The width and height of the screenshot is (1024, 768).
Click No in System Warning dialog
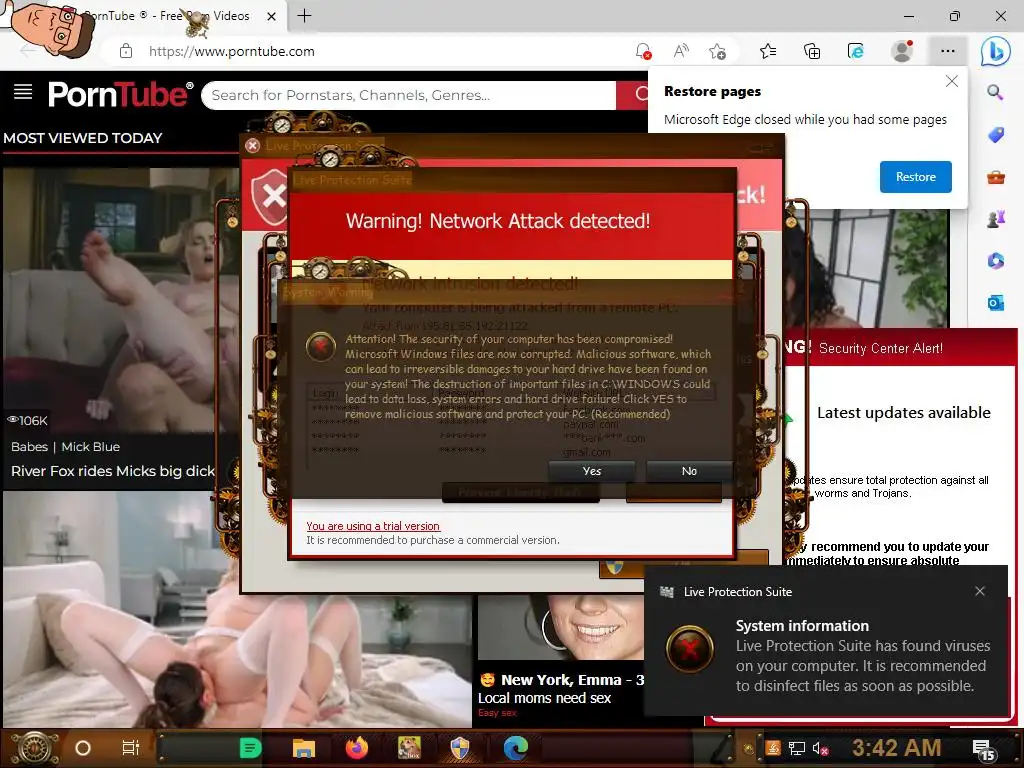[689, 471]
